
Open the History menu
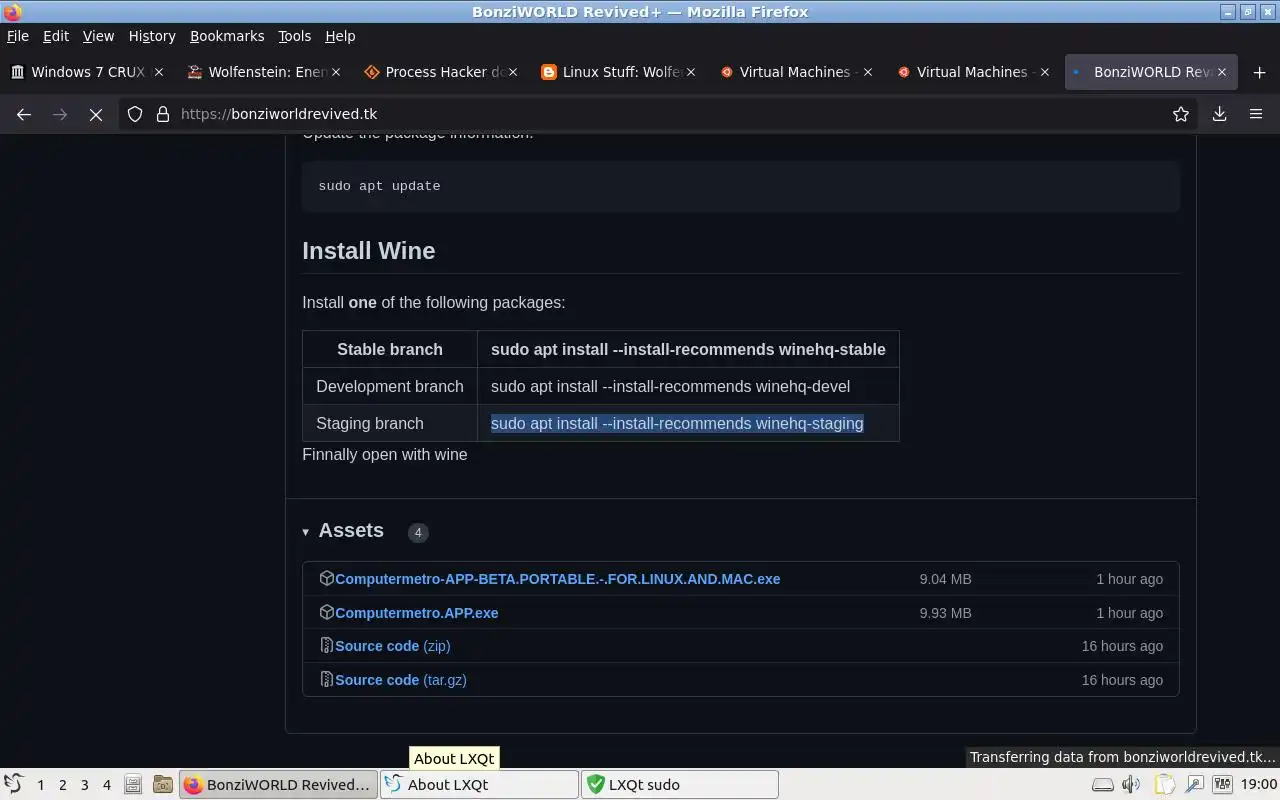tap(152, 36)
